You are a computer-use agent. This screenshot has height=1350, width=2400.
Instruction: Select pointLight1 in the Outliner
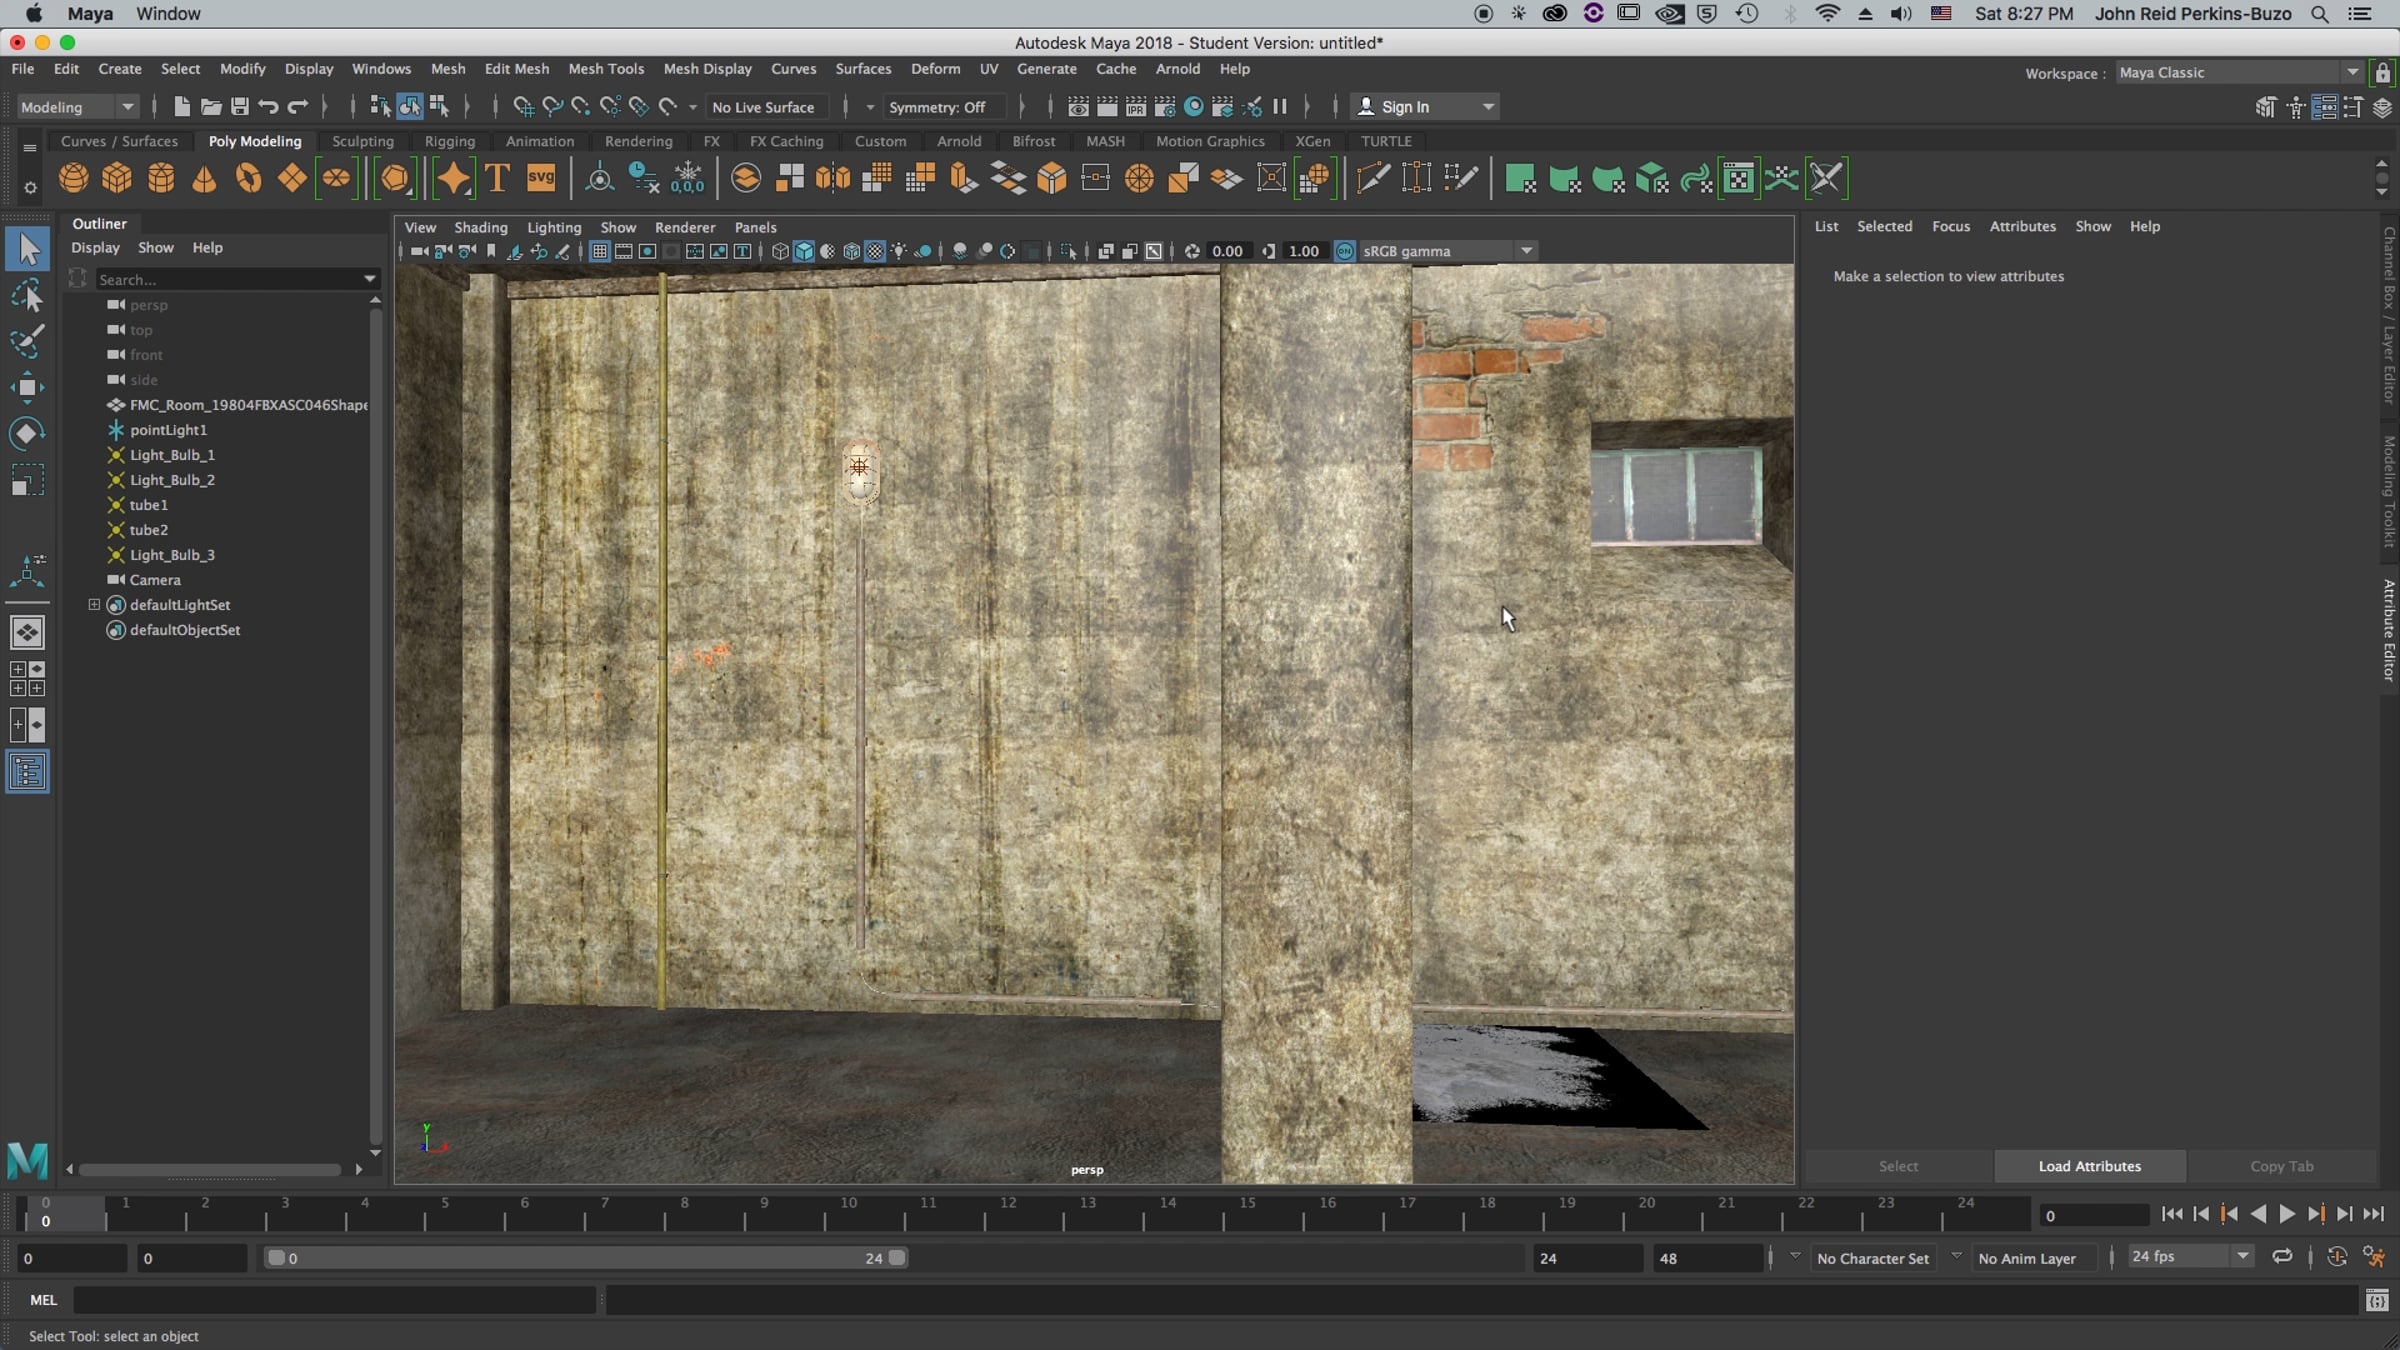click(168, 430)
